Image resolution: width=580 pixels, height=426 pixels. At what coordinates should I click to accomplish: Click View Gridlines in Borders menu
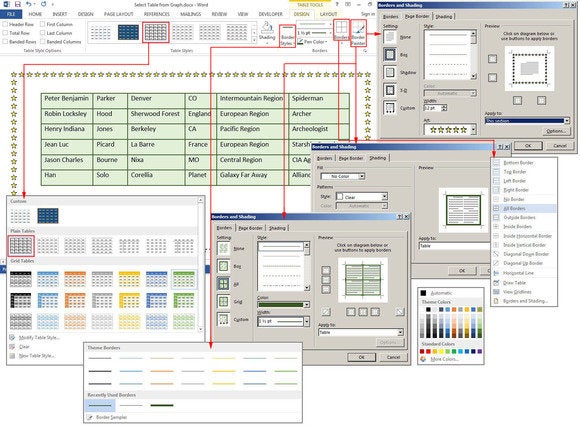(x=517, y=292)
